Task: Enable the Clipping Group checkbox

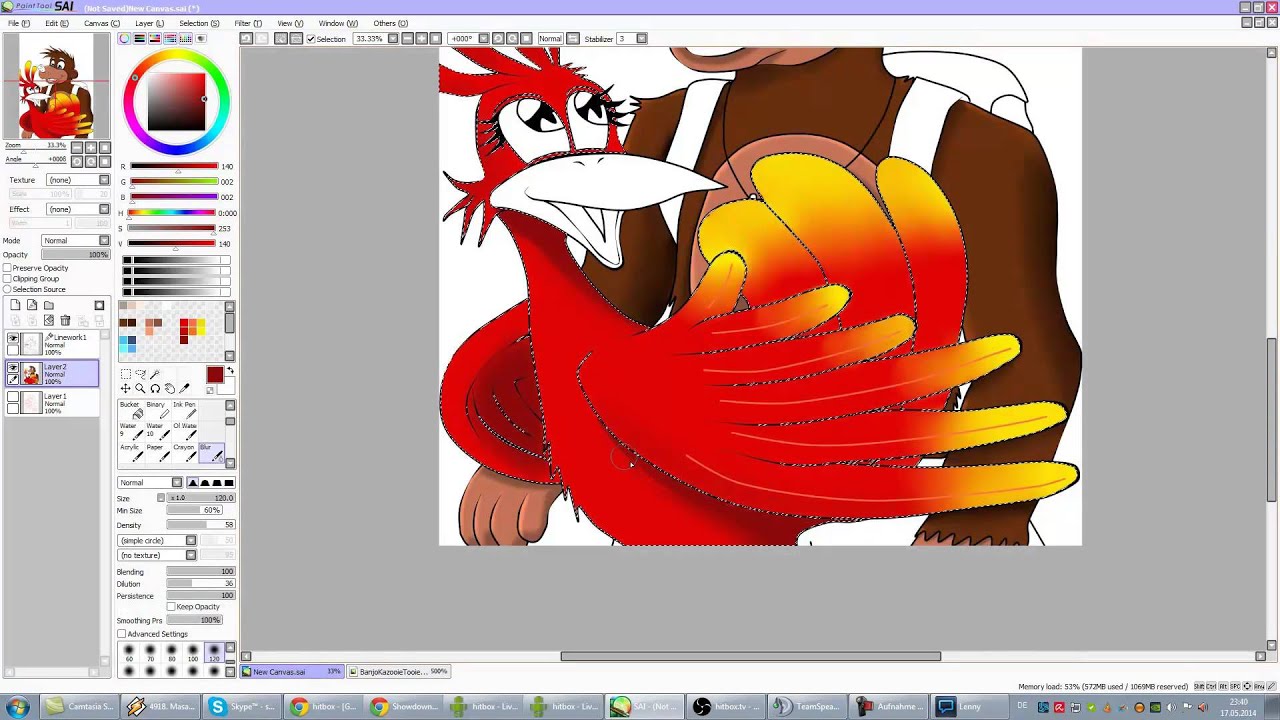Action: tap(7, 279)
